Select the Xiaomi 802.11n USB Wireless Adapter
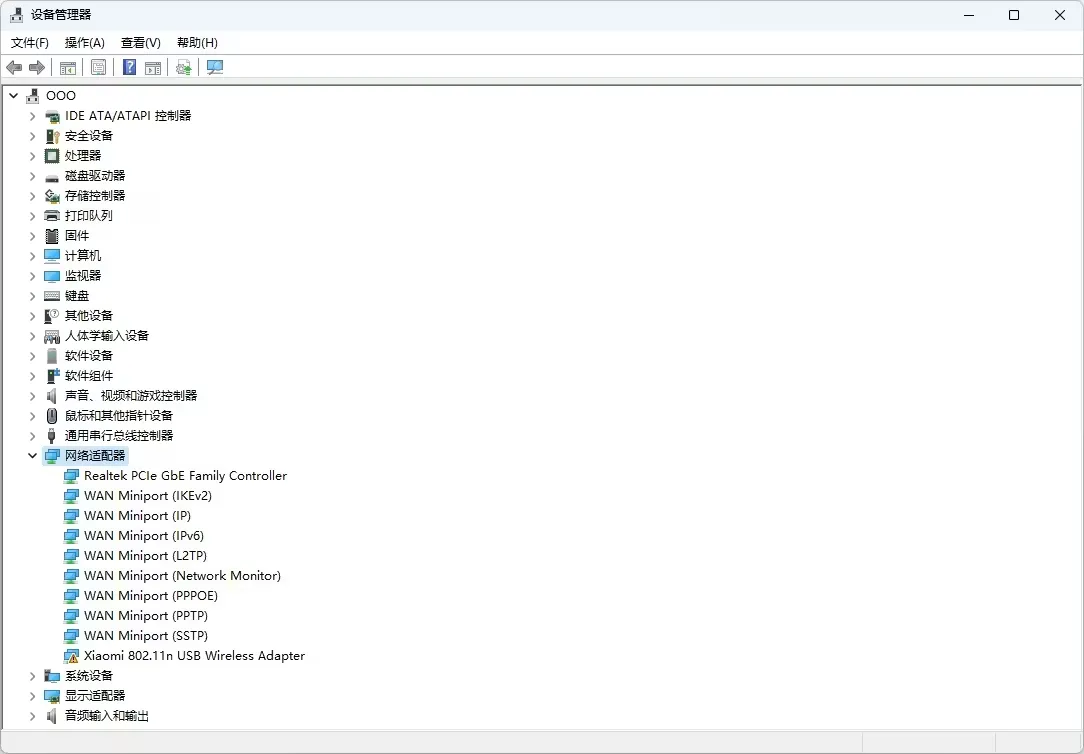The height and width of the screenshot is (754, 1084). [x=194, y=656]
